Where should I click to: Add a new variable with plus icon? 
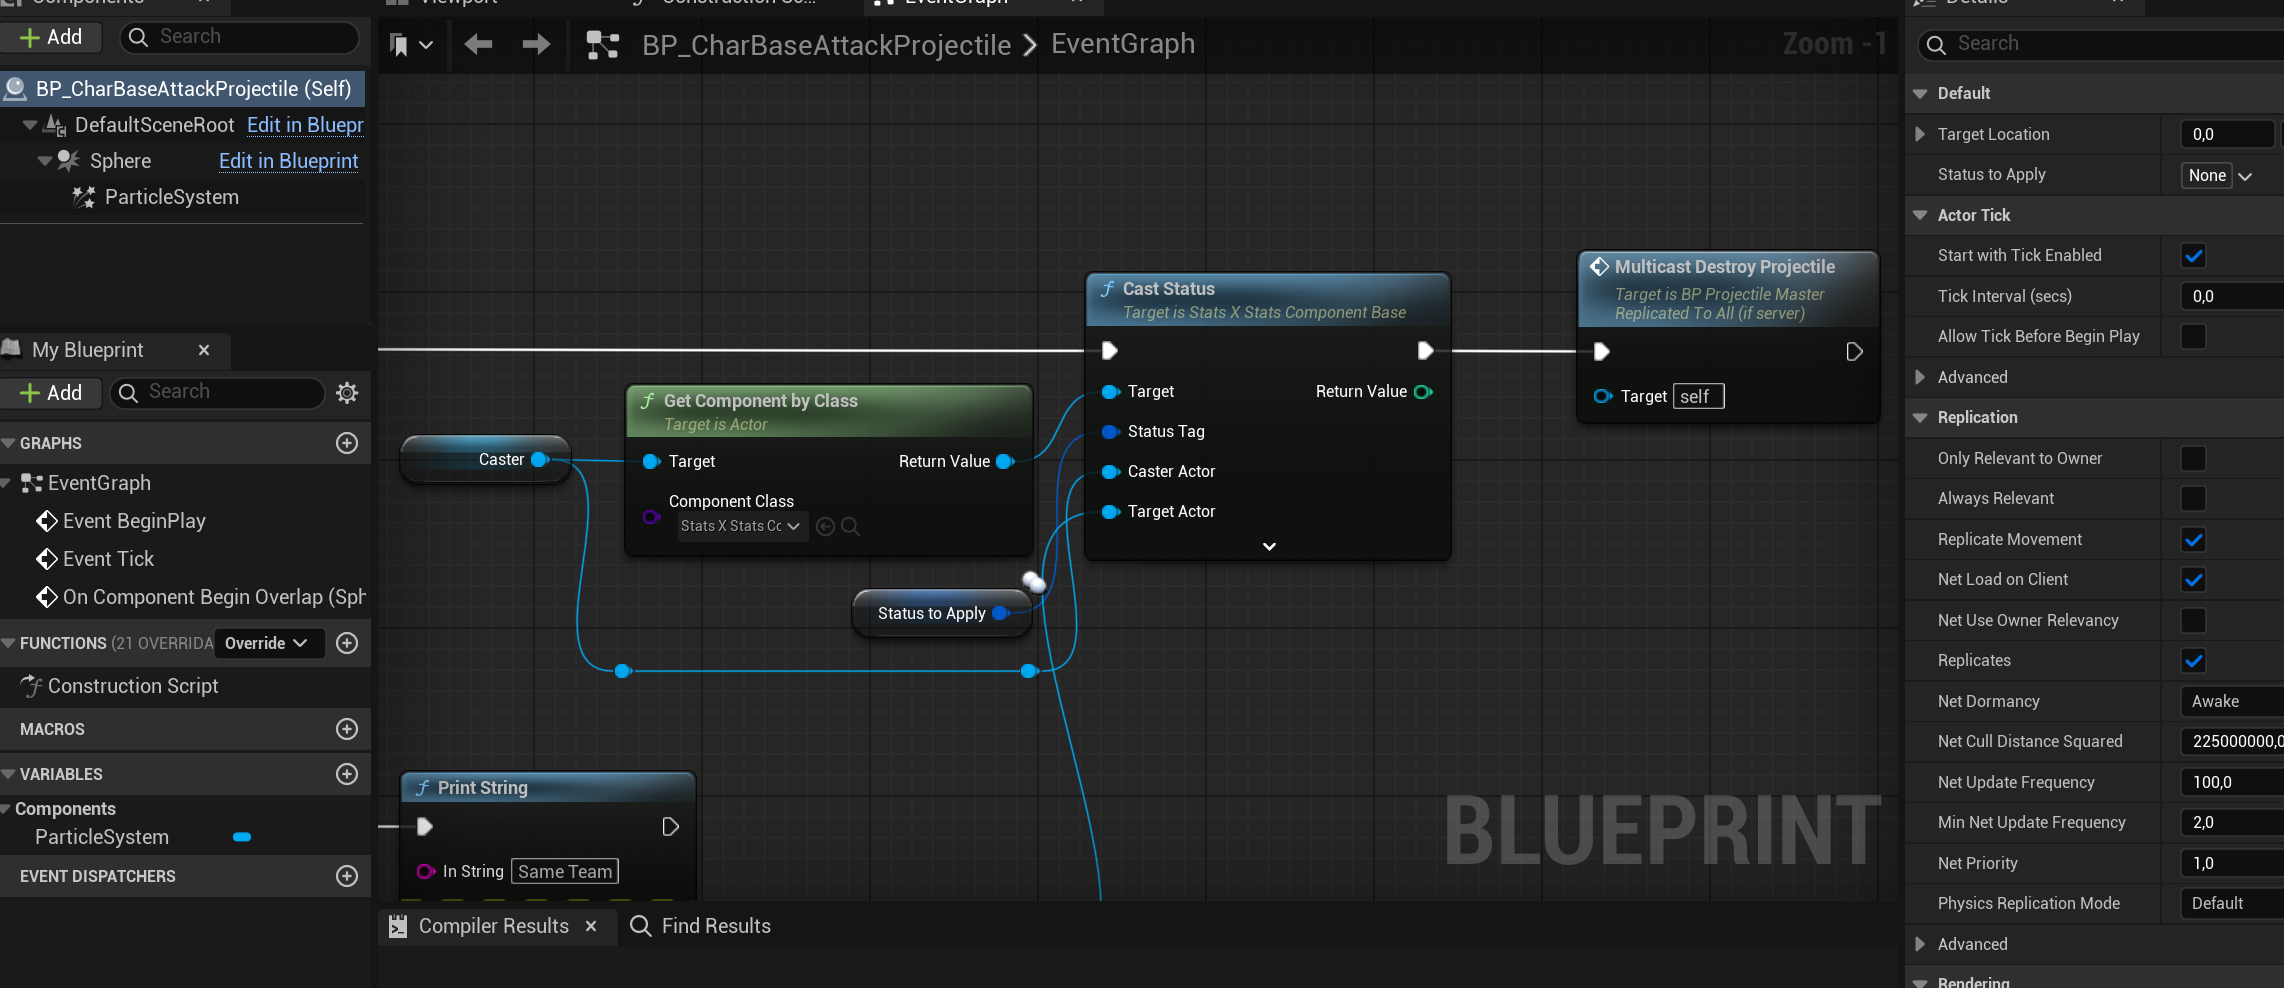point(347,774)
